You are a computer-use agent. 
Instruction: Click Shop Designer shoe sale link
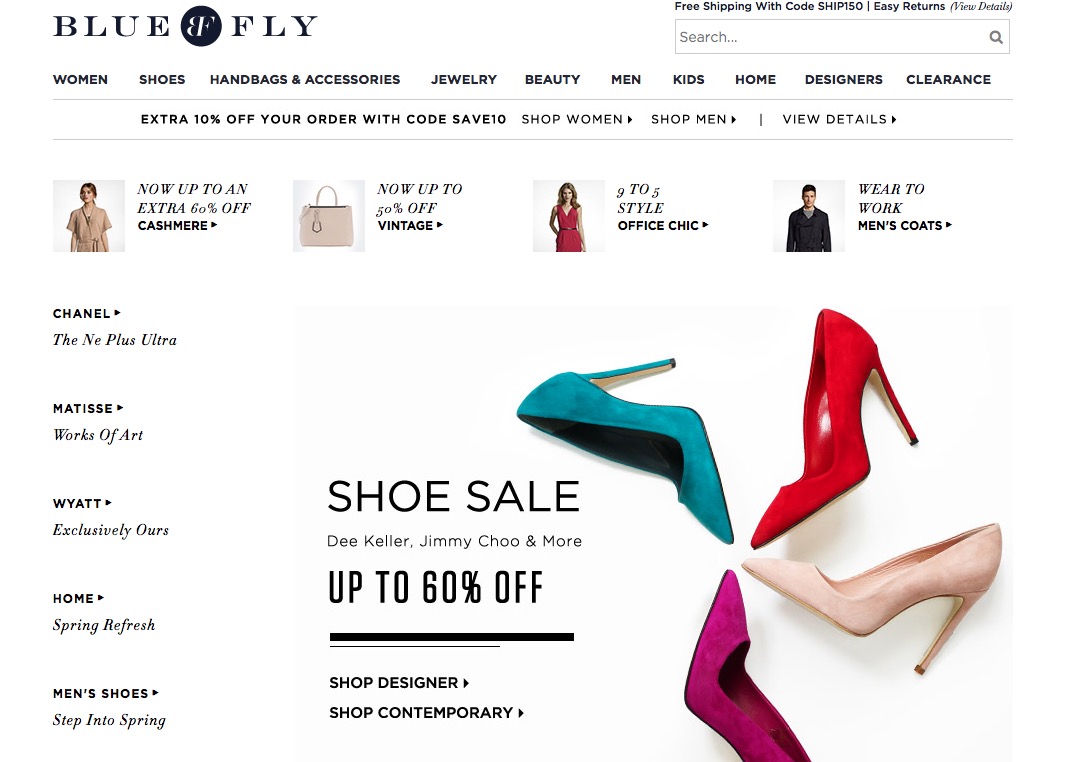pyautogui.click(x=399, y=683)
